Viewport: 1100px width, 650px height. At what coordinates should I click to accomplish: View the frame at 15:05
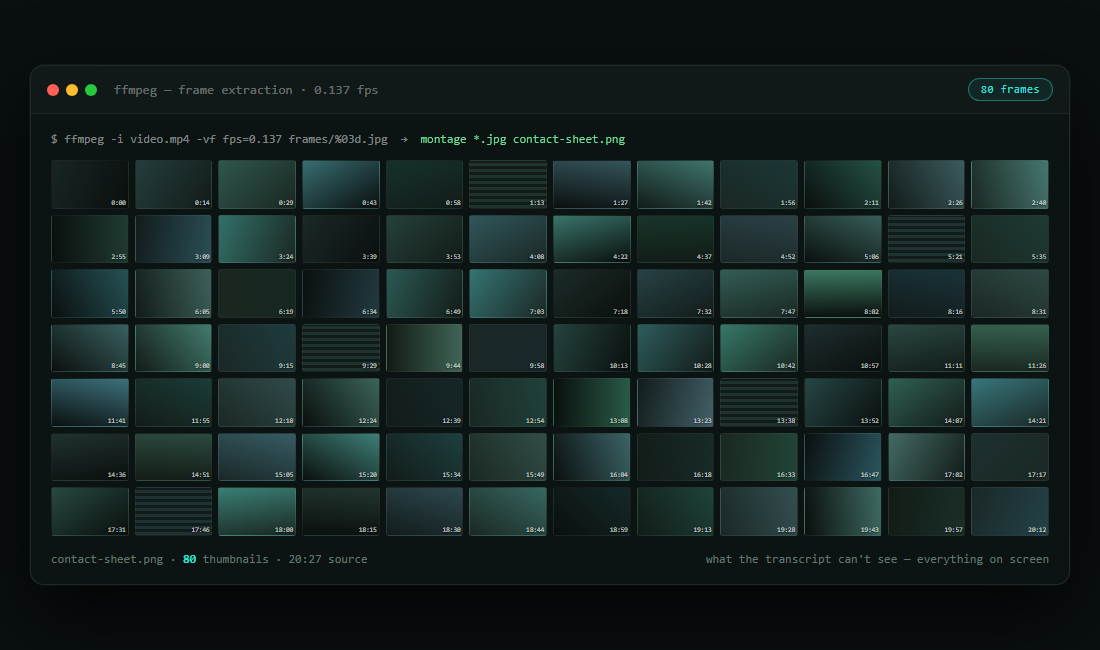click(257, 457)
